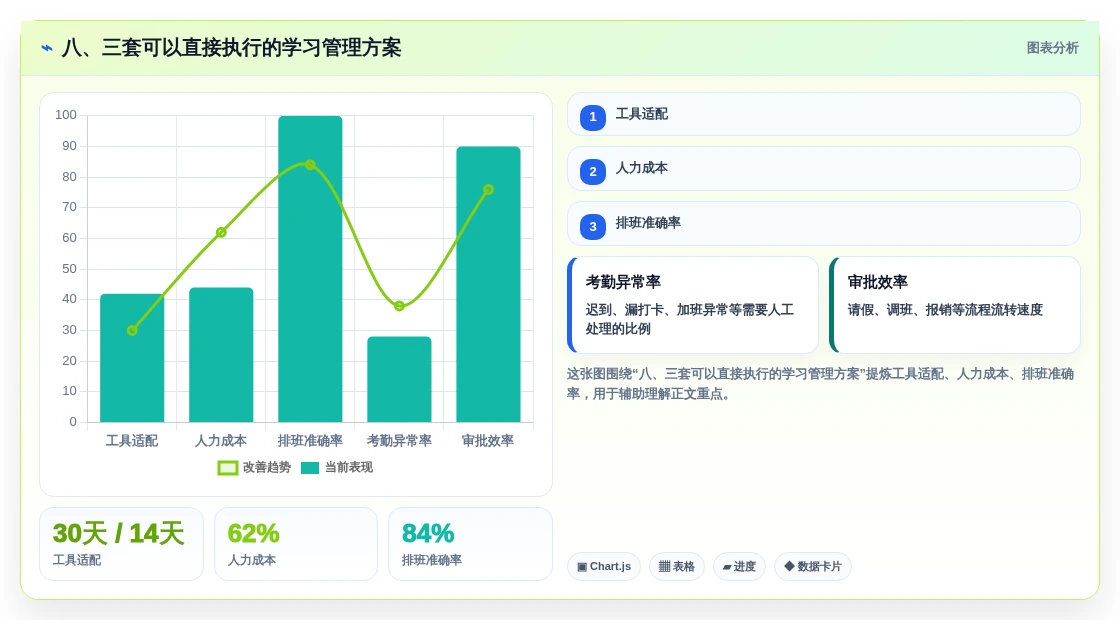Click the trend line point above 人力成本

(221, 232)
